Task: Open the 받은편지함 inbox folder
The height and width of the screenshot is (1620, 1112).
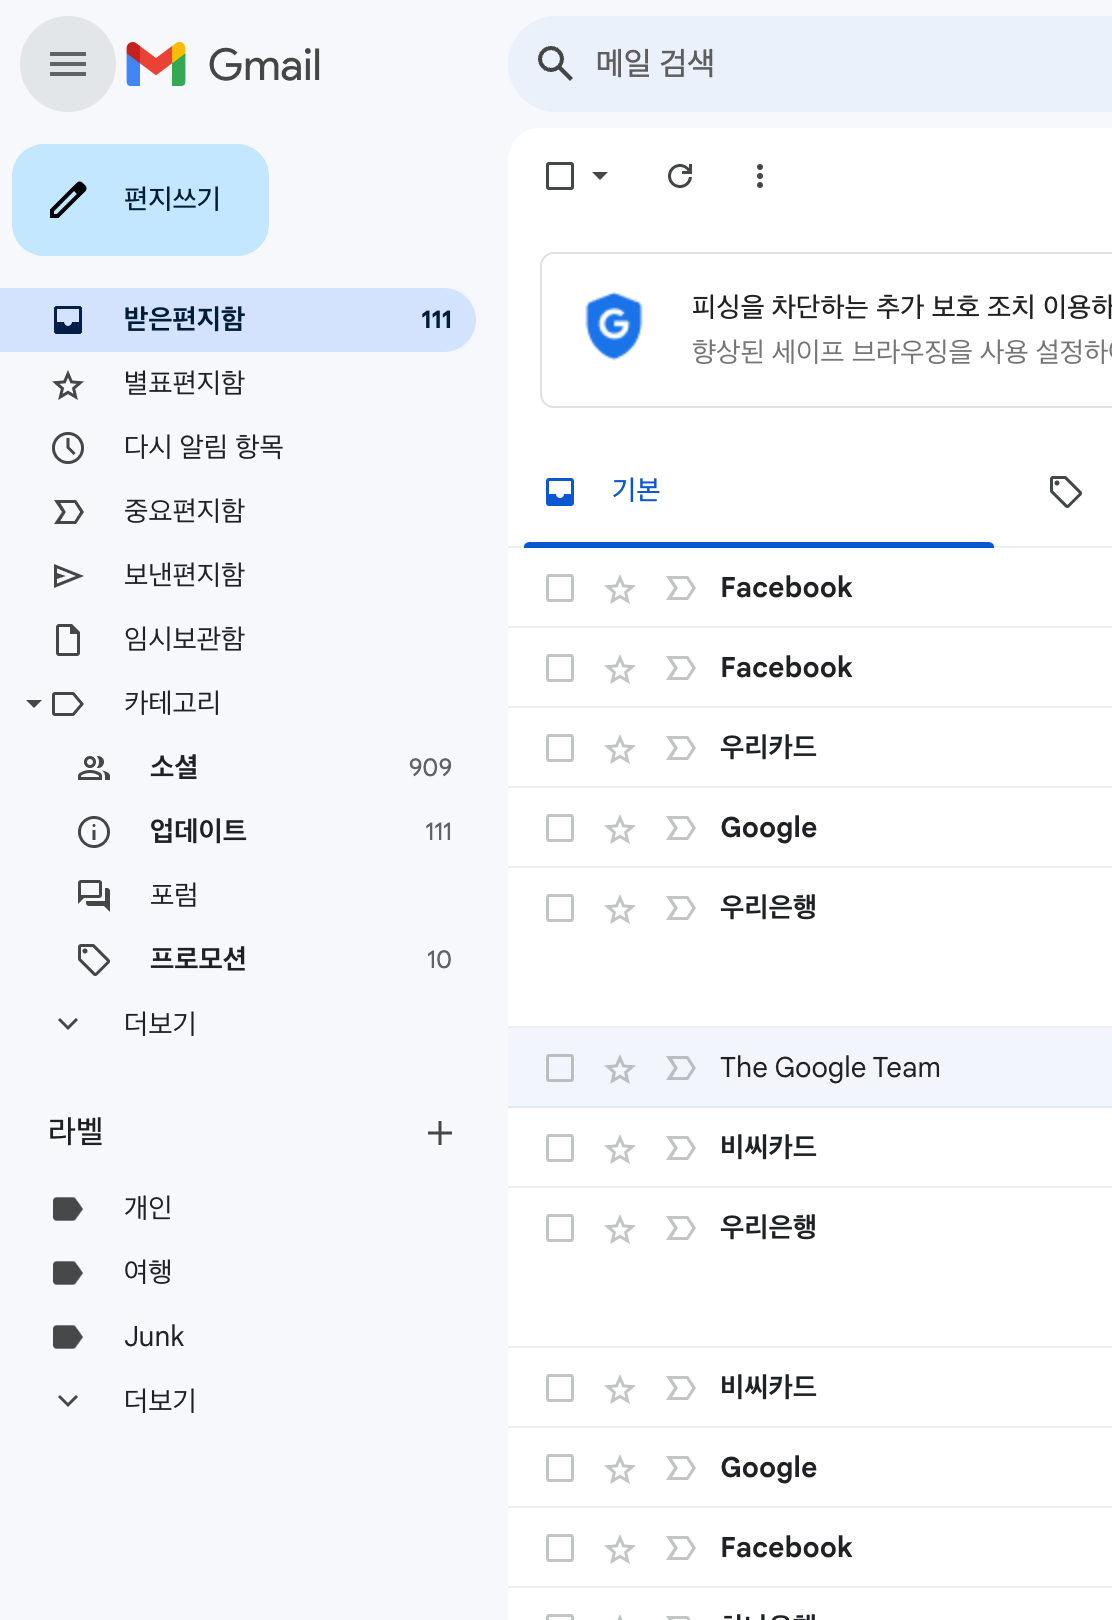Action: [238, 320]
